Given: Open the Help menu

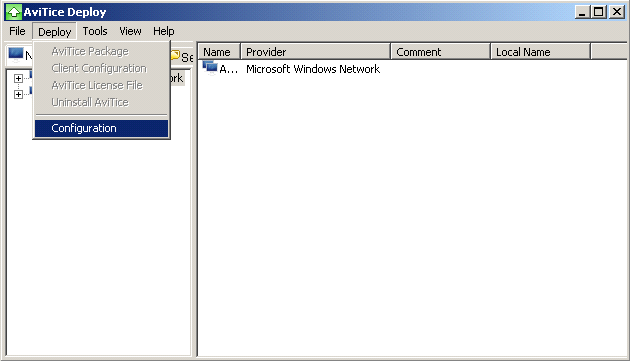Looking at the screenshot, I should (x=164, y=31).
